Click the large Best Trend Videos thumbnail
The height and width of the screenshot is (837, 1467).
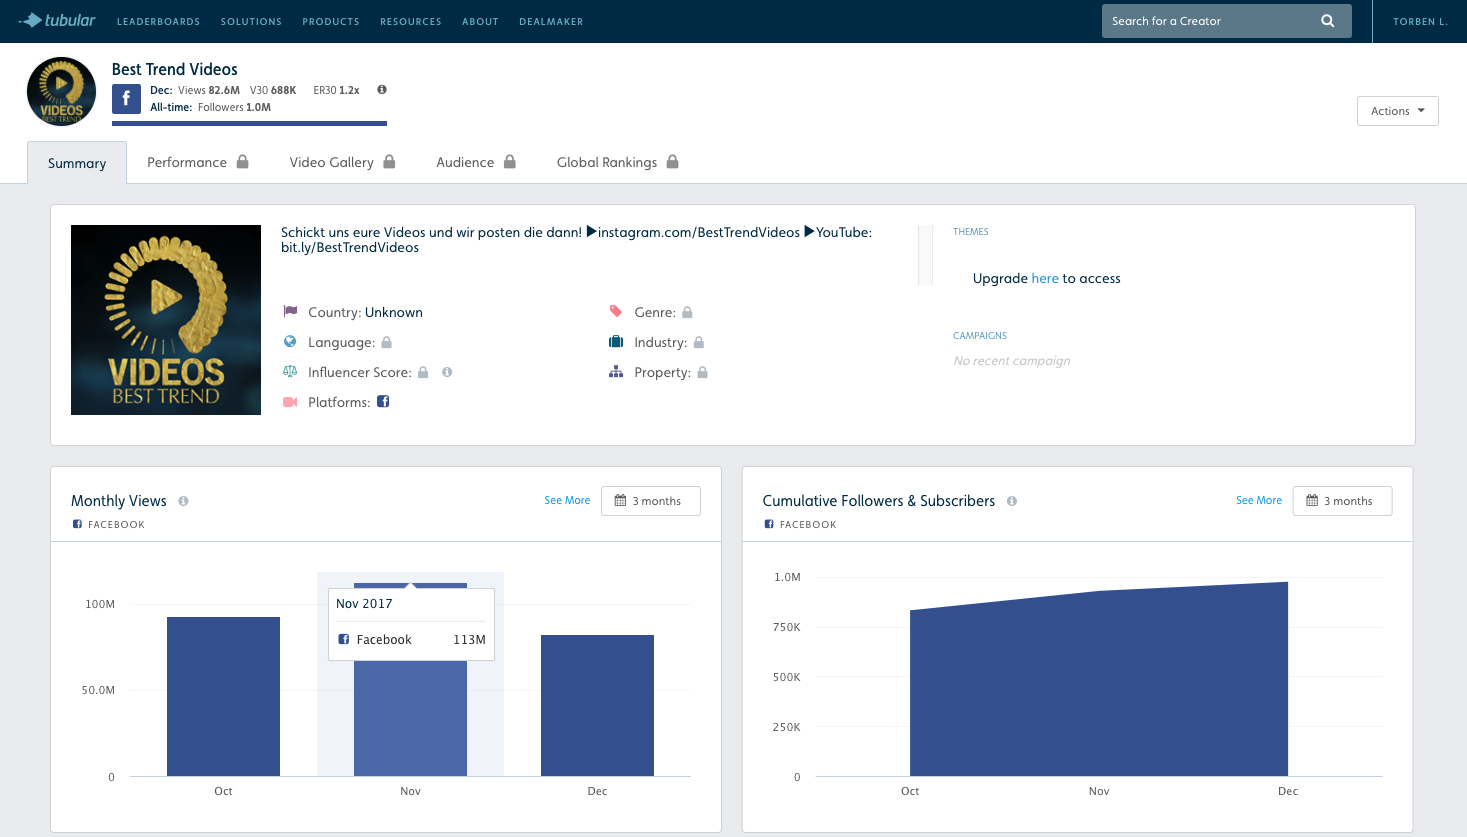coord(166,320)
